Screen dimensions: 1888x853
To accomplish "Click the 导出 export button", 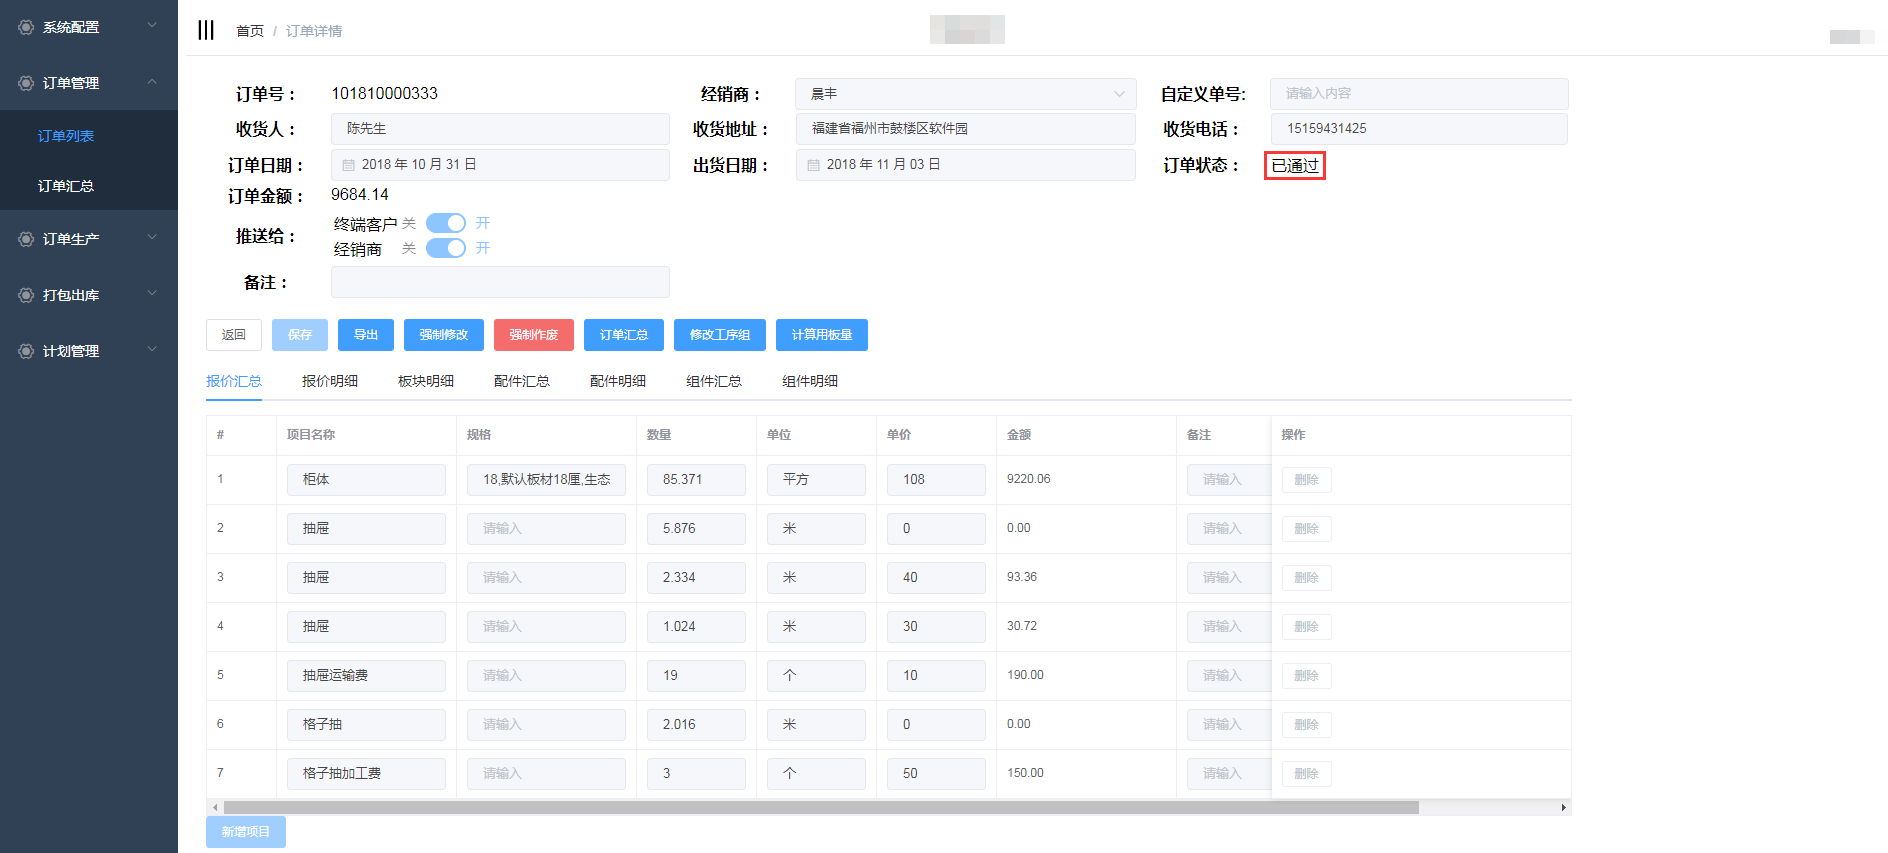I will pos(366,335).
